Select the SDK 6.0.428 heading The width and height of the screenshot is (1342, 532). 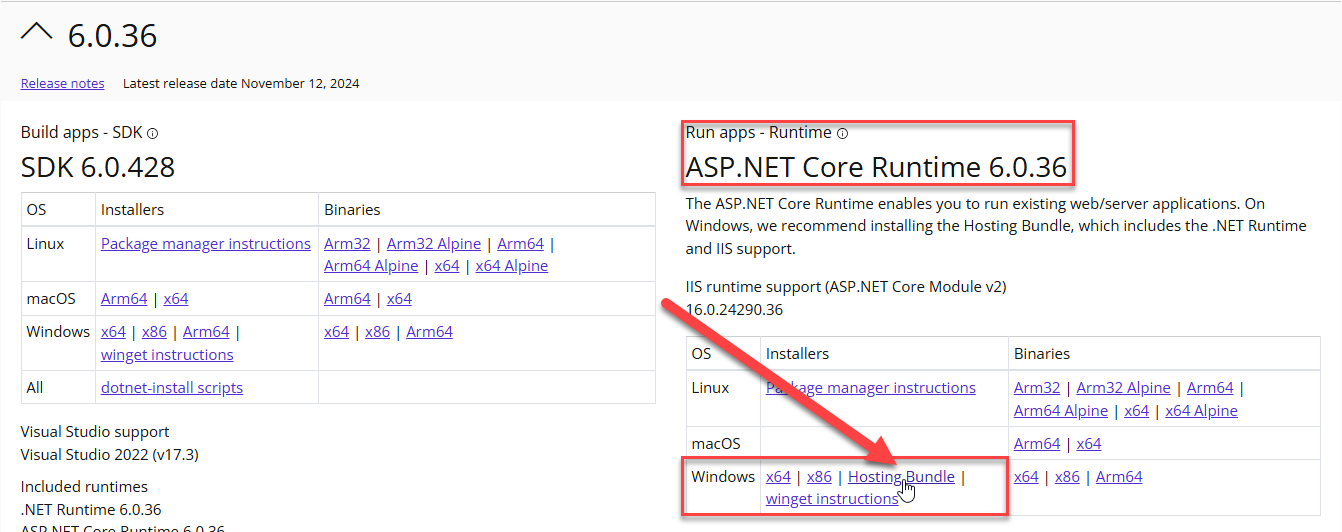click(98, 167)
